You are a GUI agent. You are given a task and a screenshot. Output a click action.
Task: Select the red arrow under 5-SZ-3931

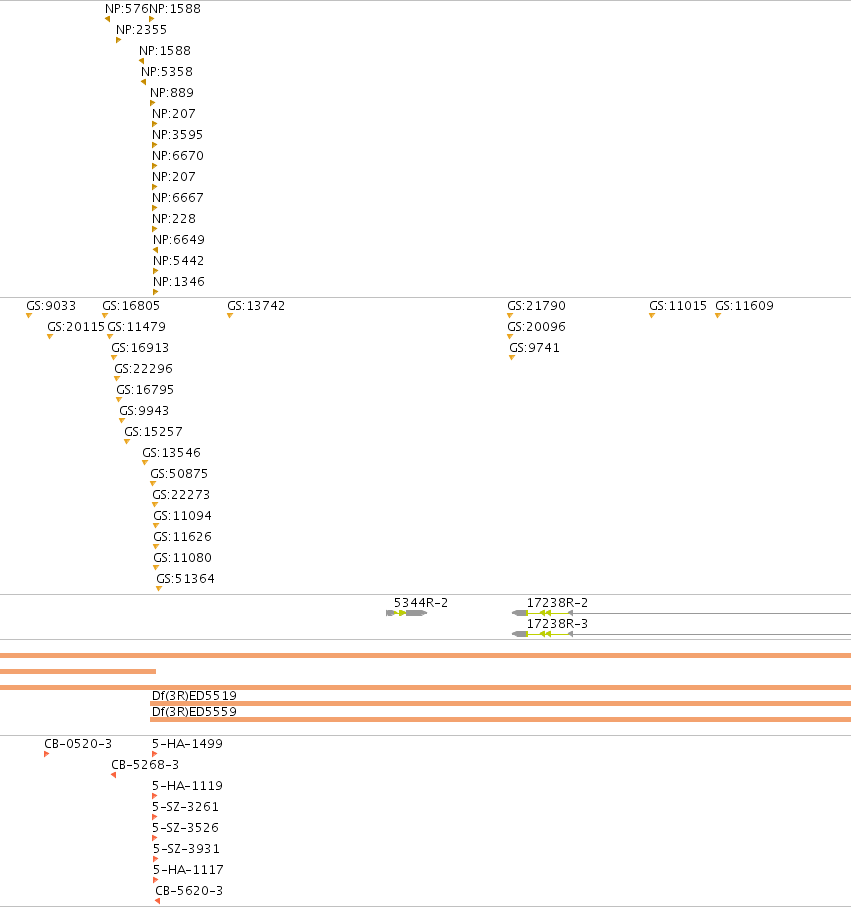pyautogui.click(x=155, y=859)
